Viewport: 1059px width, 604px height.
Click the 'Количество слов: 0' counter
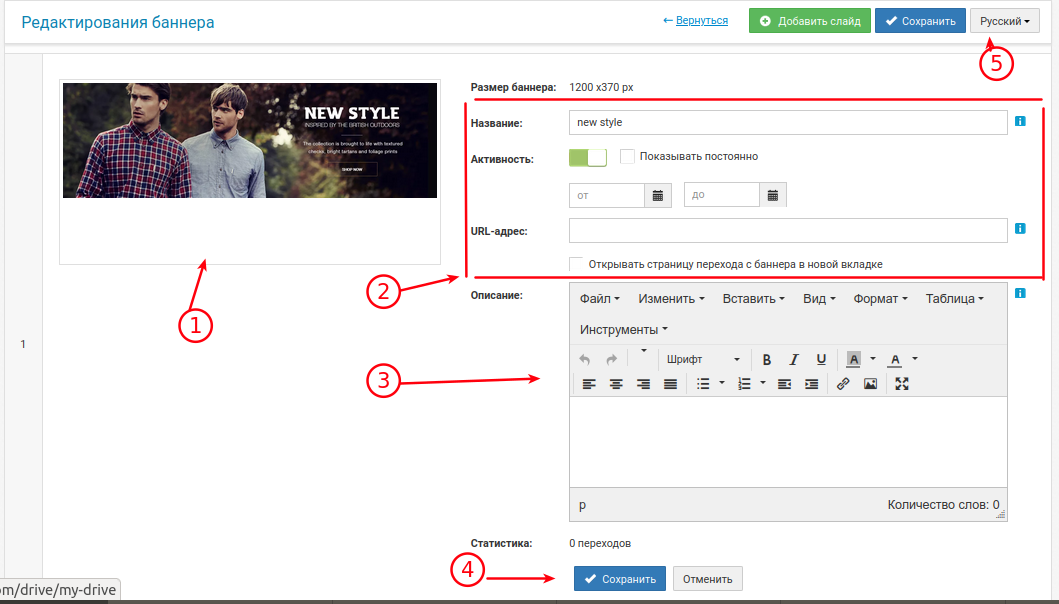(944, 505)
